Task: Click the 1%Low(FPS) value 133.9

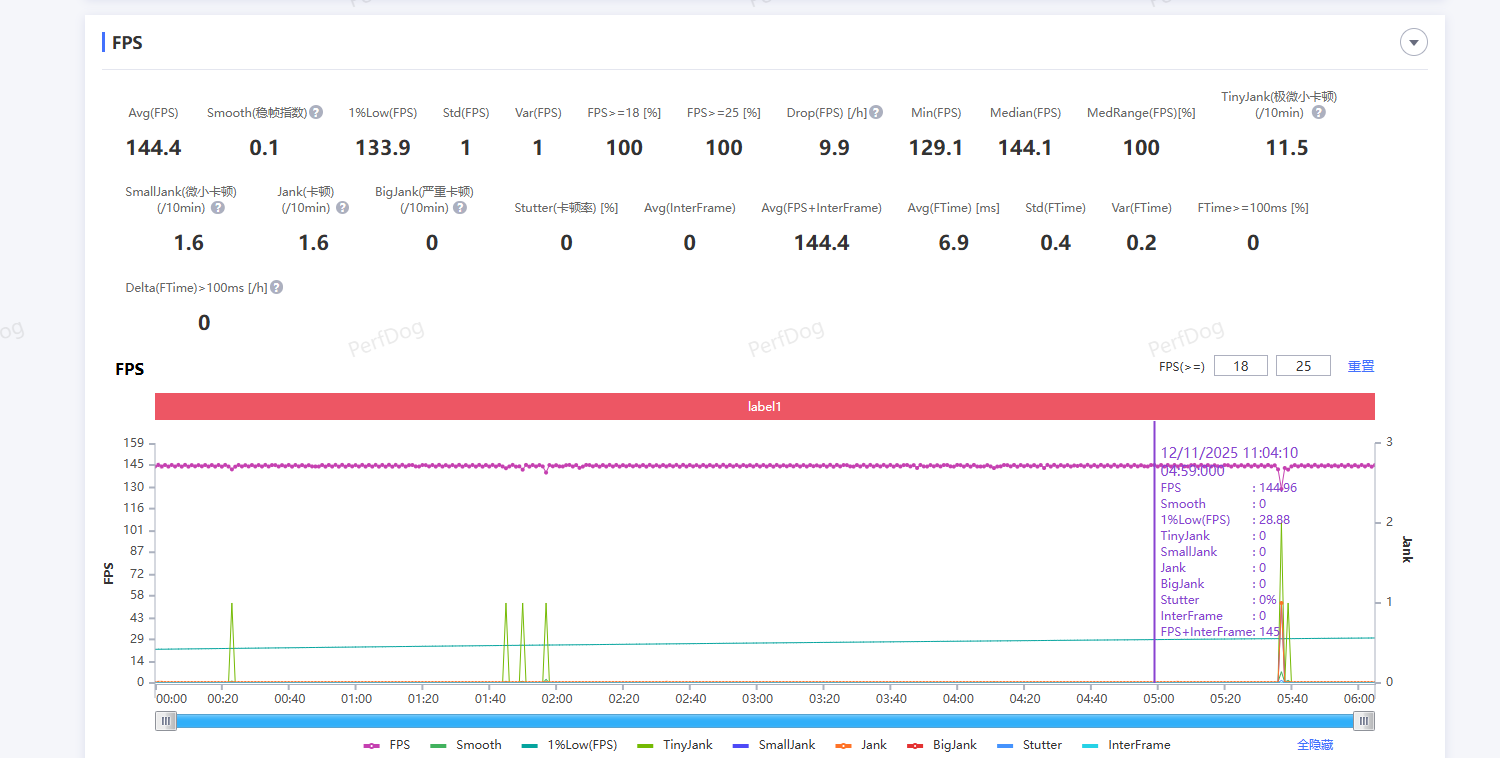Action: click(x=383, y=148)
